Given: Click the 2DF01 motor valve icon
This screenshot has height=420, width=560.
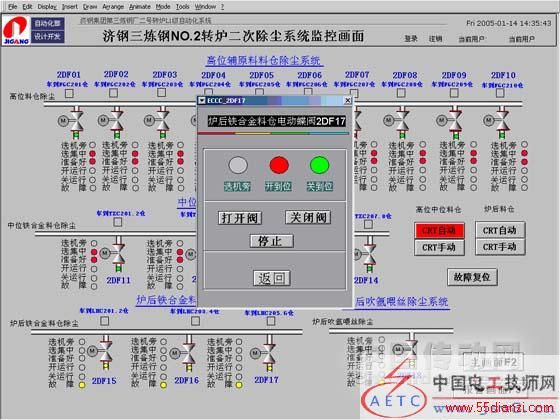Looking at the screenshot, I should click(x=72, y=121).
